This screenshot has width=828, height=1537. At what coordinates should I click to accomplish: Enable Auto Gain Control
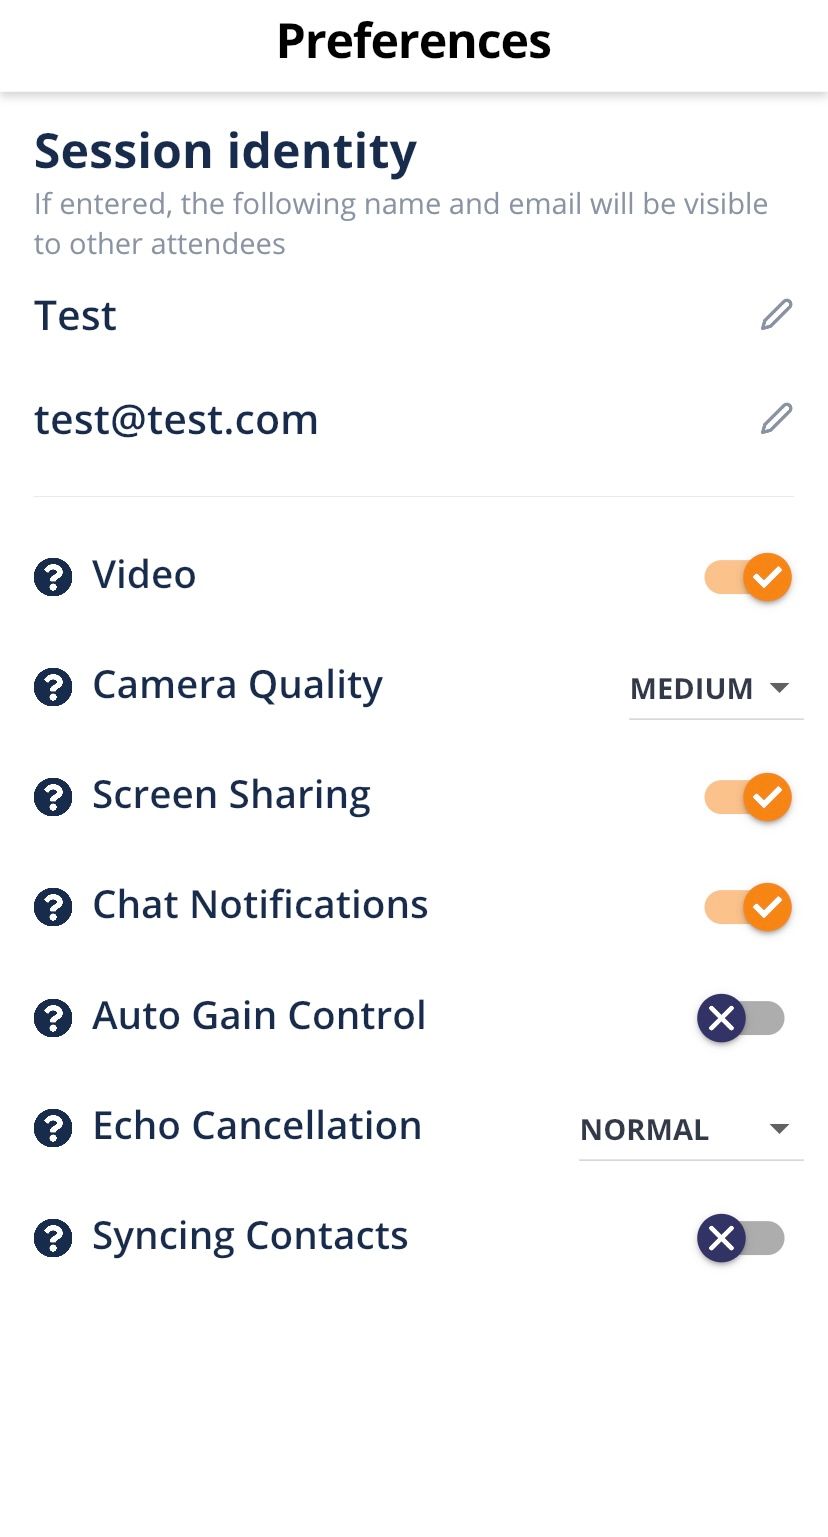(741, 1019)
